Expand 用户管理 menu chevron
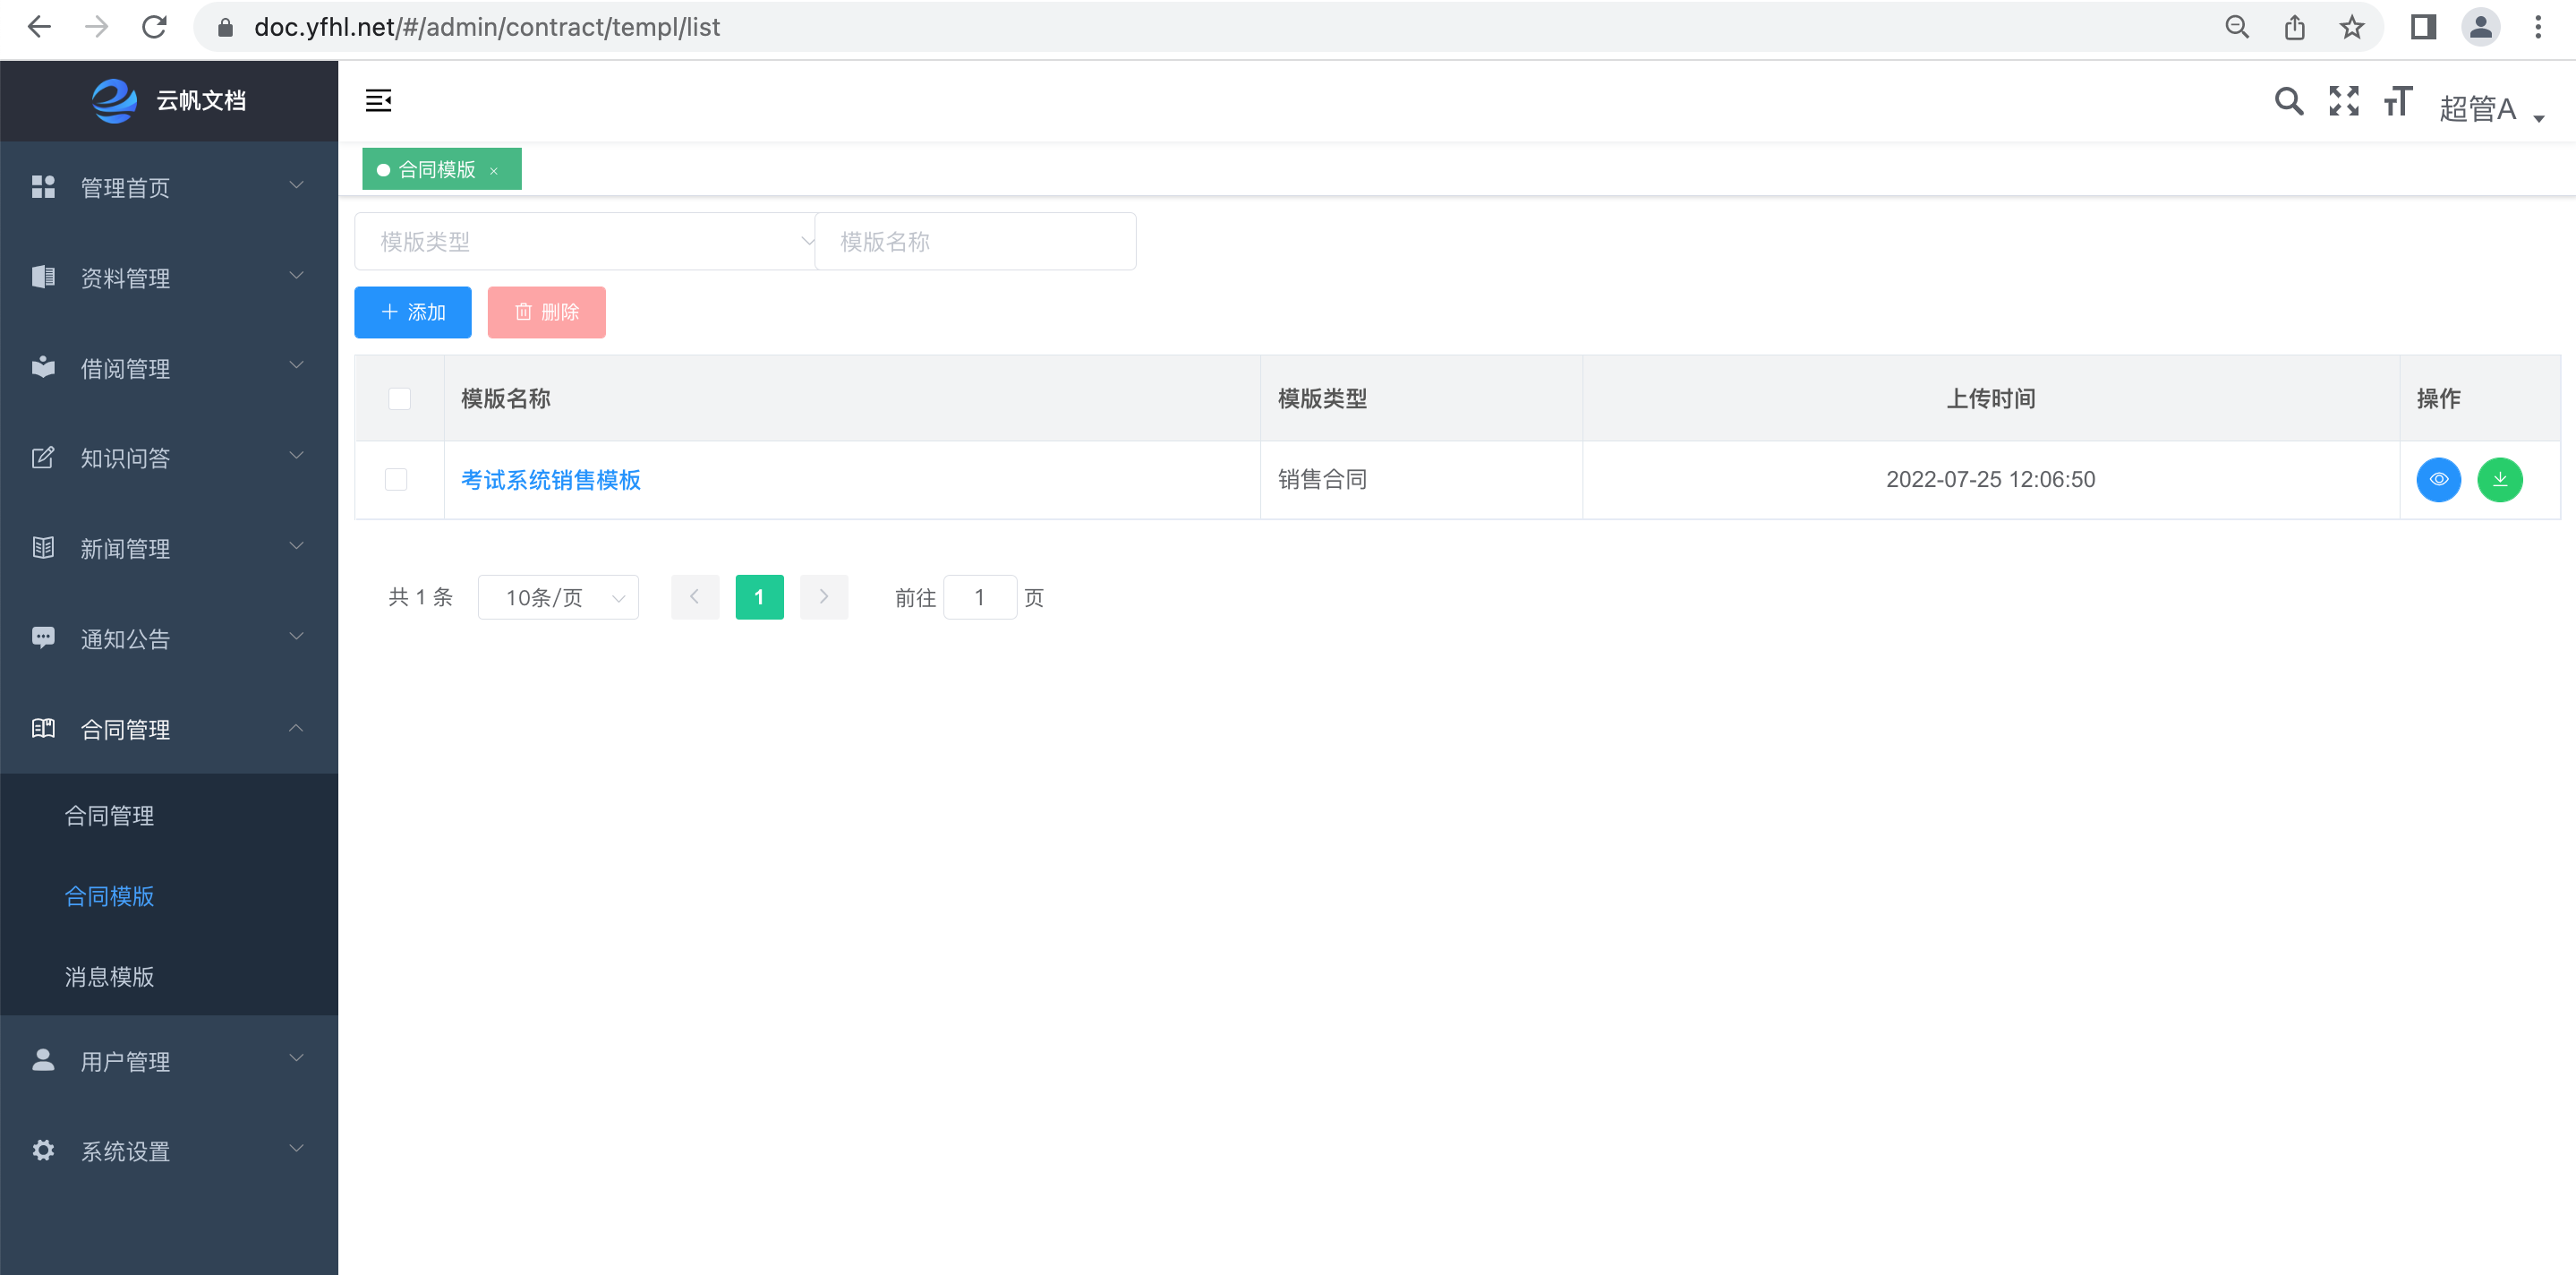This screenshot has width=2576, height=1275. point(296,1058)
